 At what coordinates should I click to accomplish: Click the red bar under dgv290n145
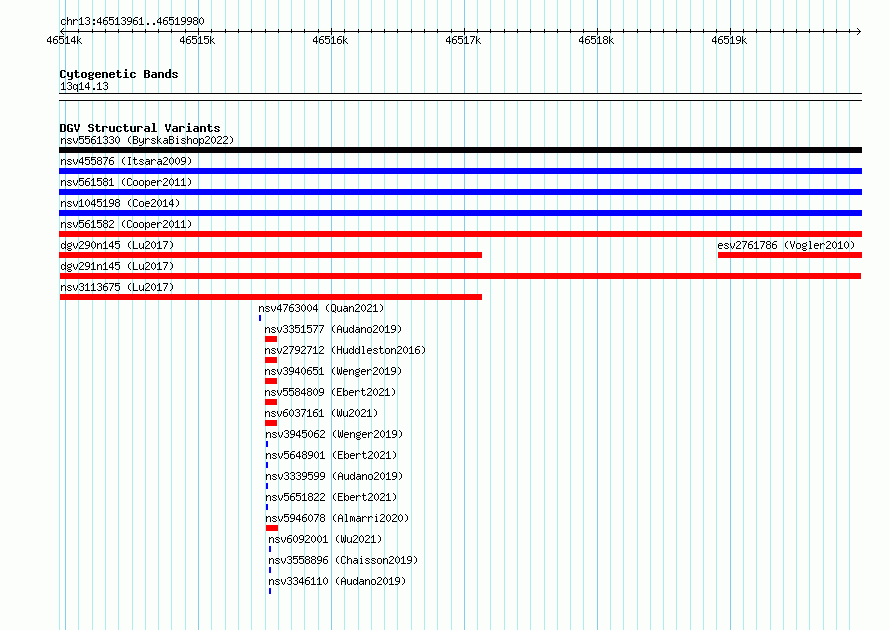[271, 255]
